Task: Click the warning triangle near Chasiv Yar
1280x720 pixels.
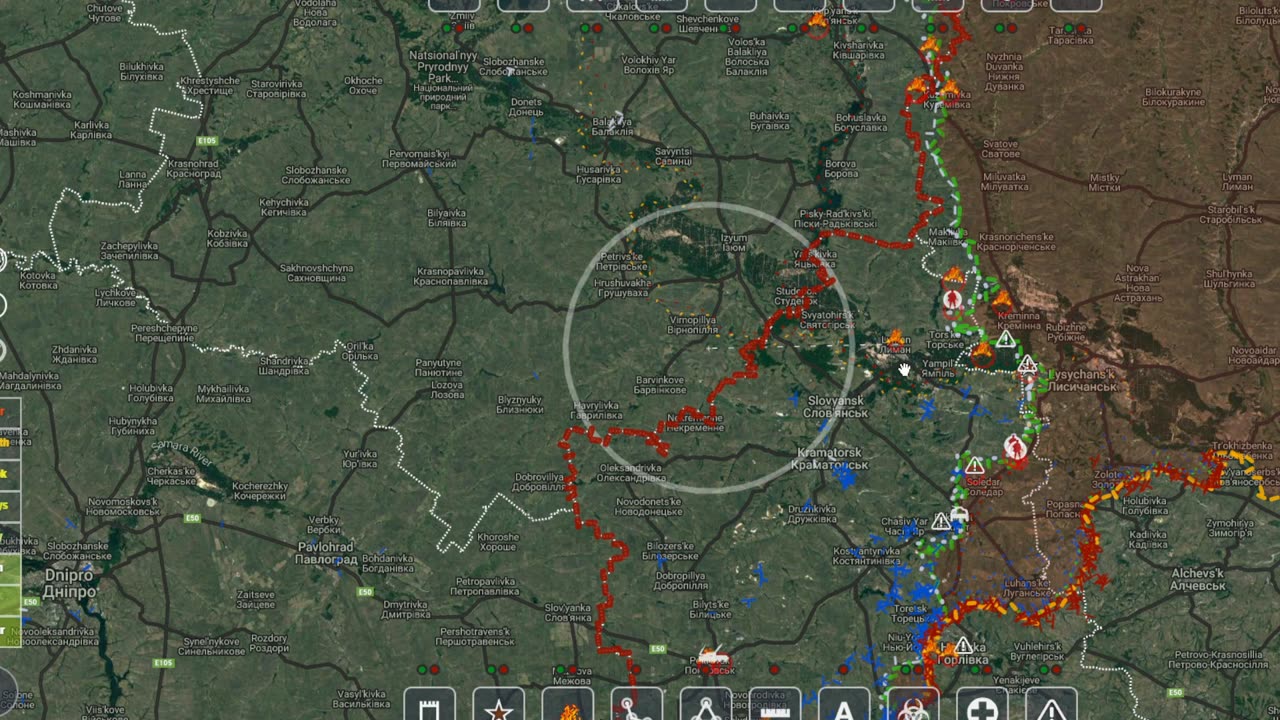Action: pyautogui.click(x=940, y=521)
